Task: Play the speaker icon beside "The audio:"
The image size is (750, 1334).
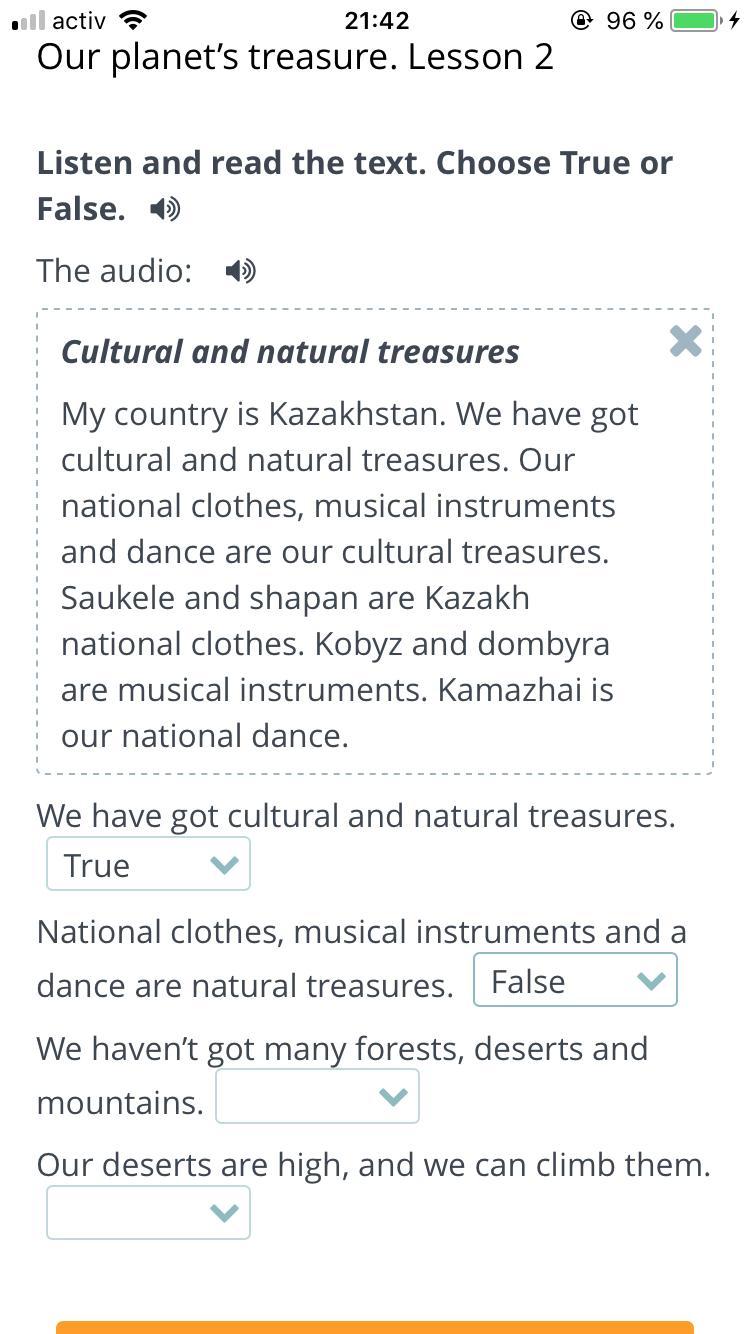Action: coord(240,271)
